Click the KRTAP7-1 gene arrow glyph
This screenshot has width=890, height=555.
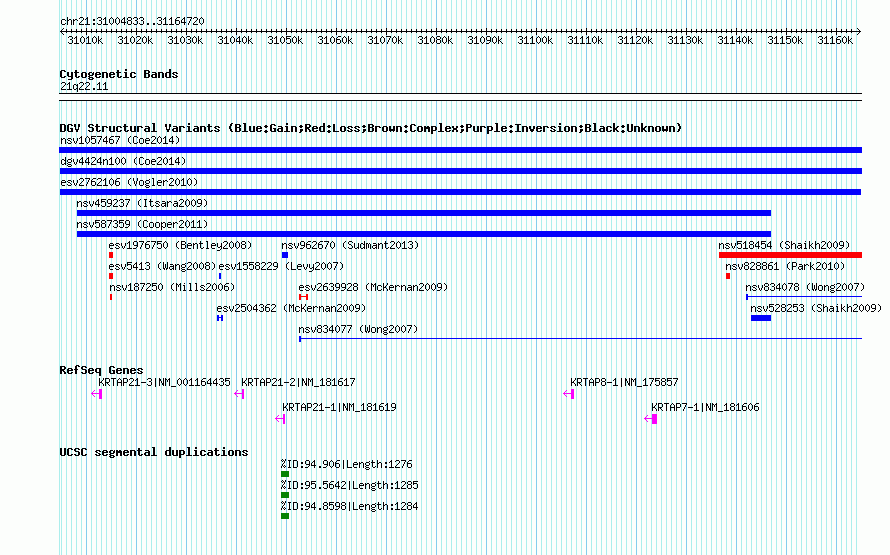pos(651,419)
